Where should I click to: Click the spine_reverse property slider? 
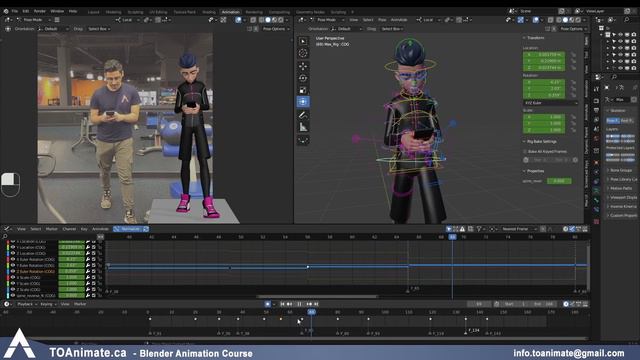coord(559,181)
